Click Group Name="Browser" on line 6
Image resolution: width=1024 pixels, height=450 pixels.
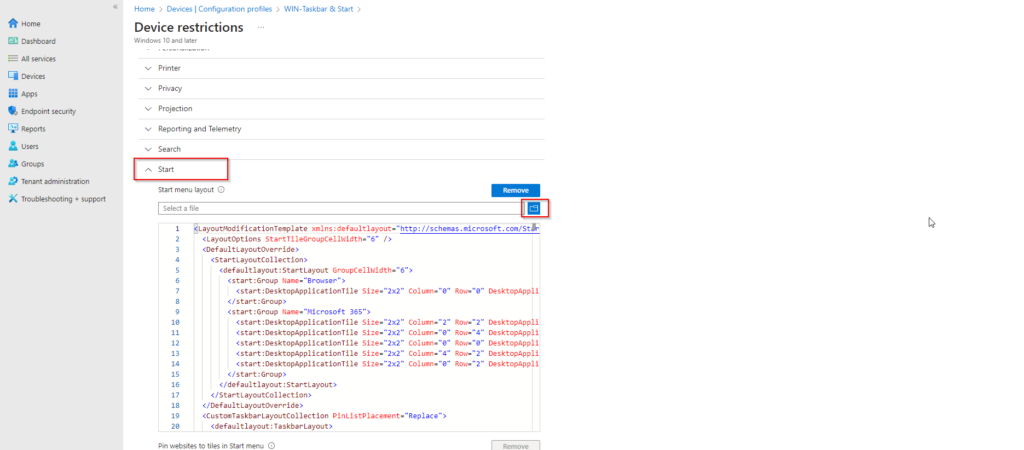(x=286, y=280)
